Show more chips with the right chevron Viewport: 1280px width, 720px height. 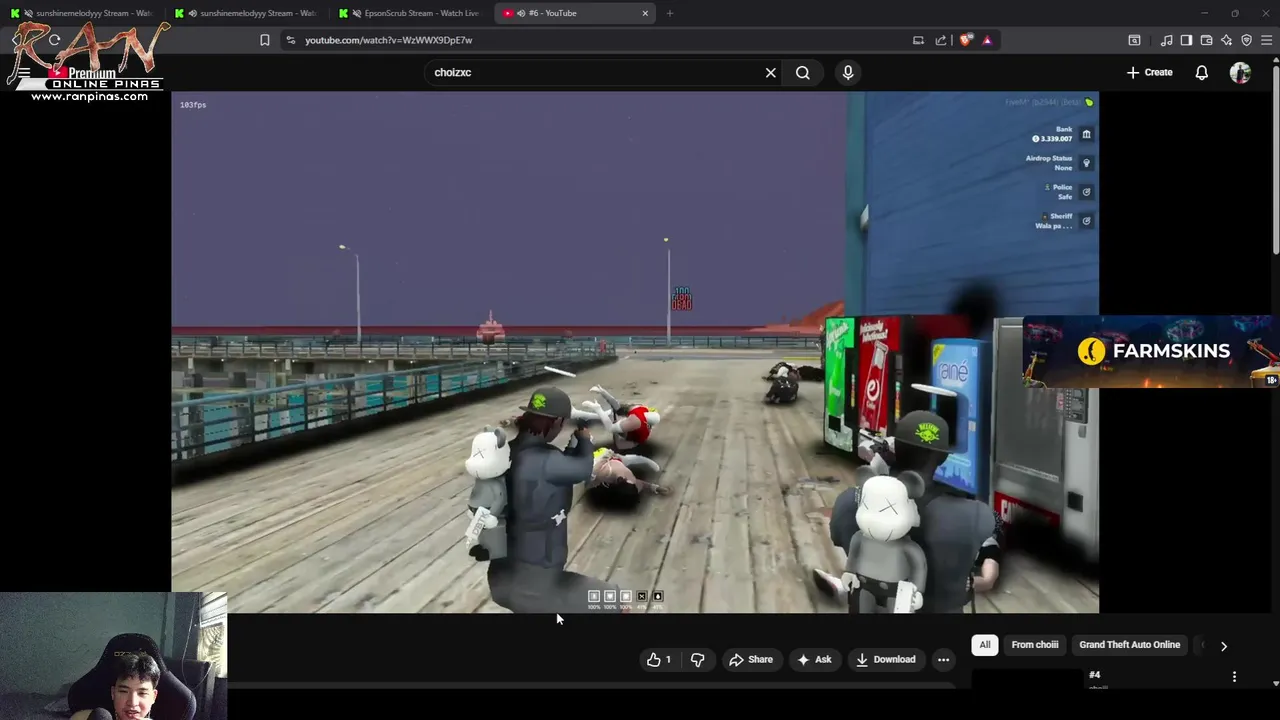point(1223,646)
